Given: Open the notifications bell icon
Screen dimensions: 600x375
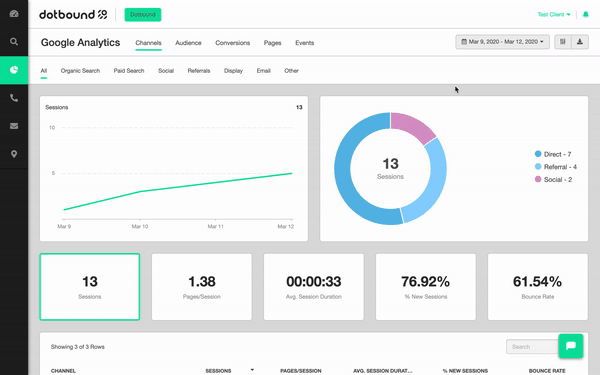Looking at the screenshot, I should click(x=585, y=15).
